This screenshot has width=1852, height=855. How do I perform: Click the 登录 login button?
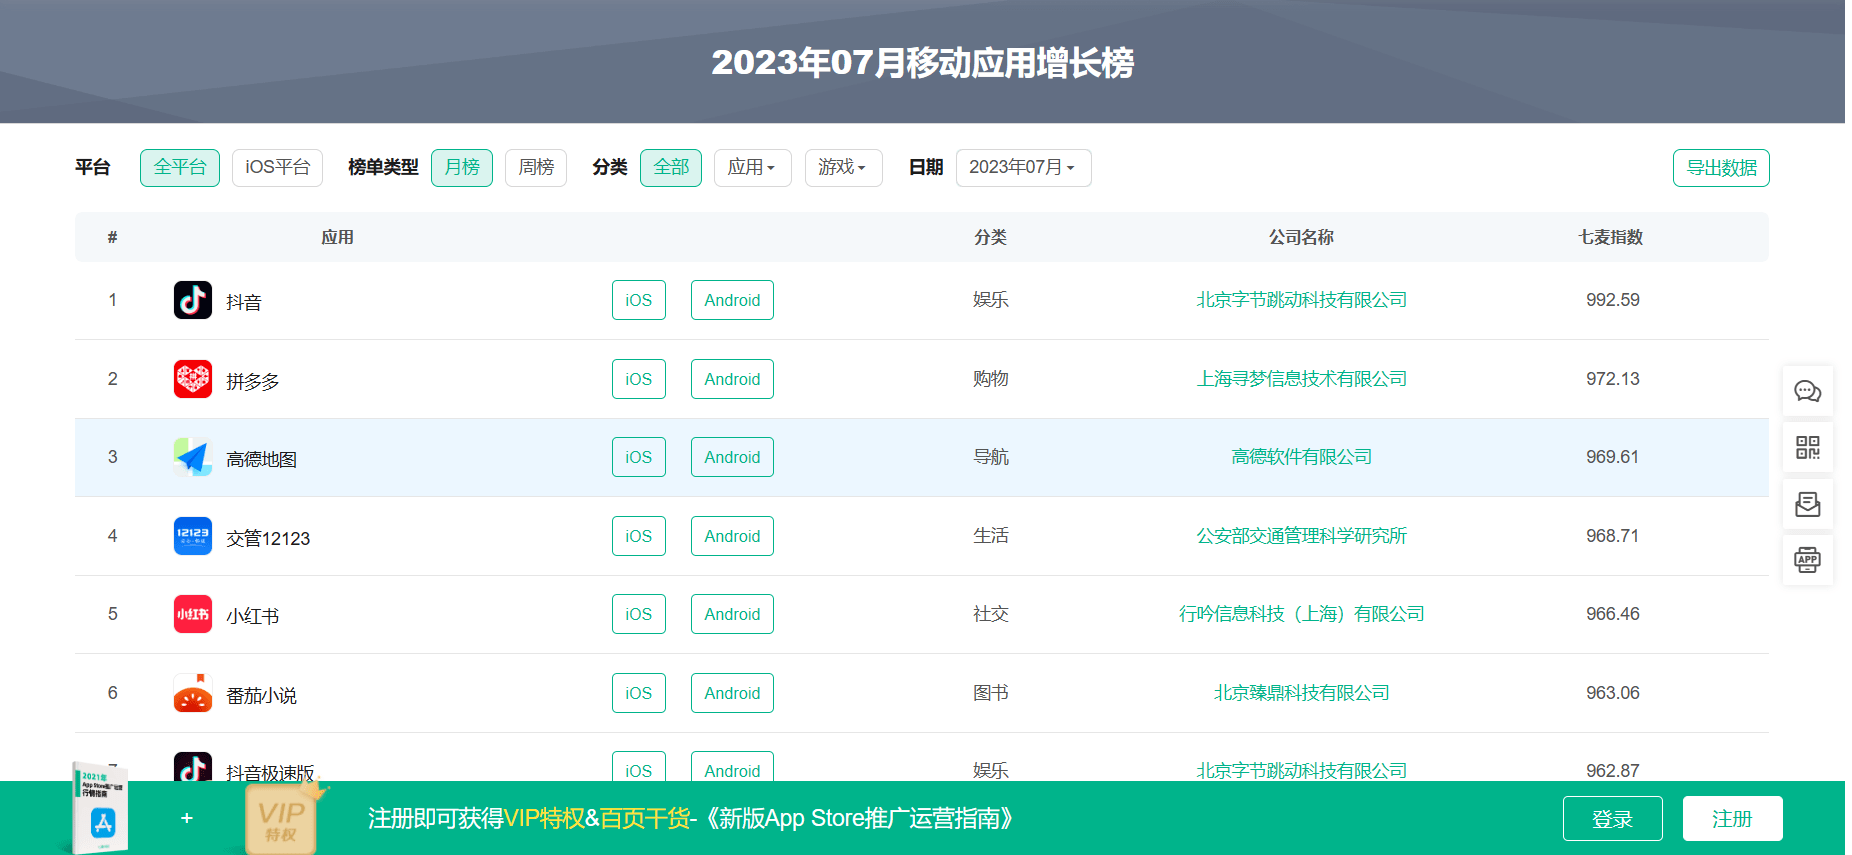click(1612, 819)
